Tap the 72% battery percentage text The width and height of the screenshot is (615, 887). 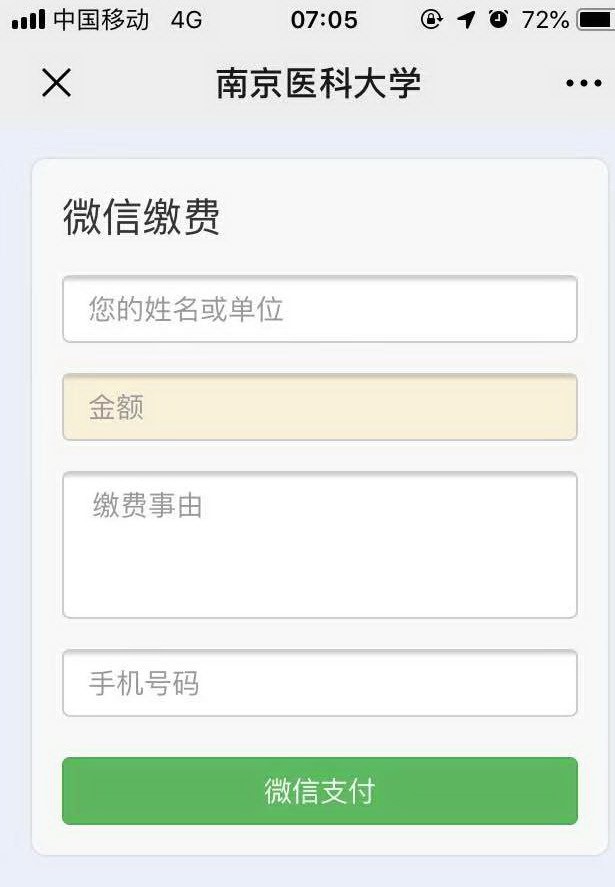click(x=545, y=20)
